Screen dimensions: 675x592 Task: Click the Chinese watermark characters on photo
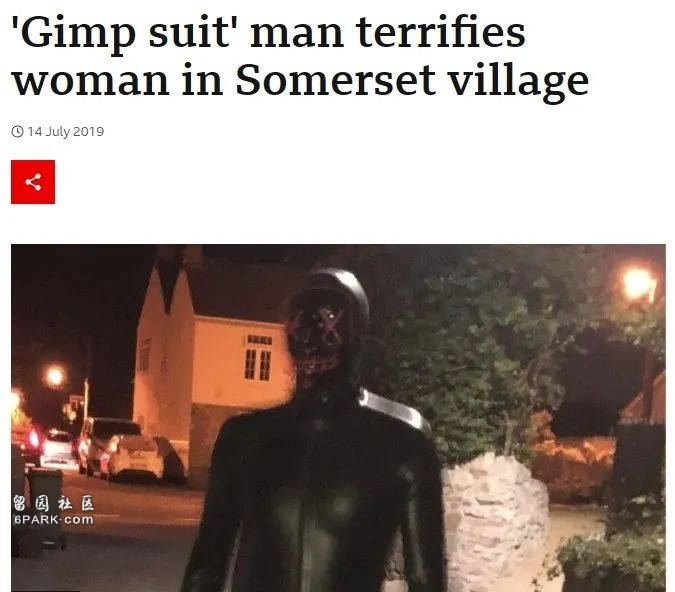point(53,503)
